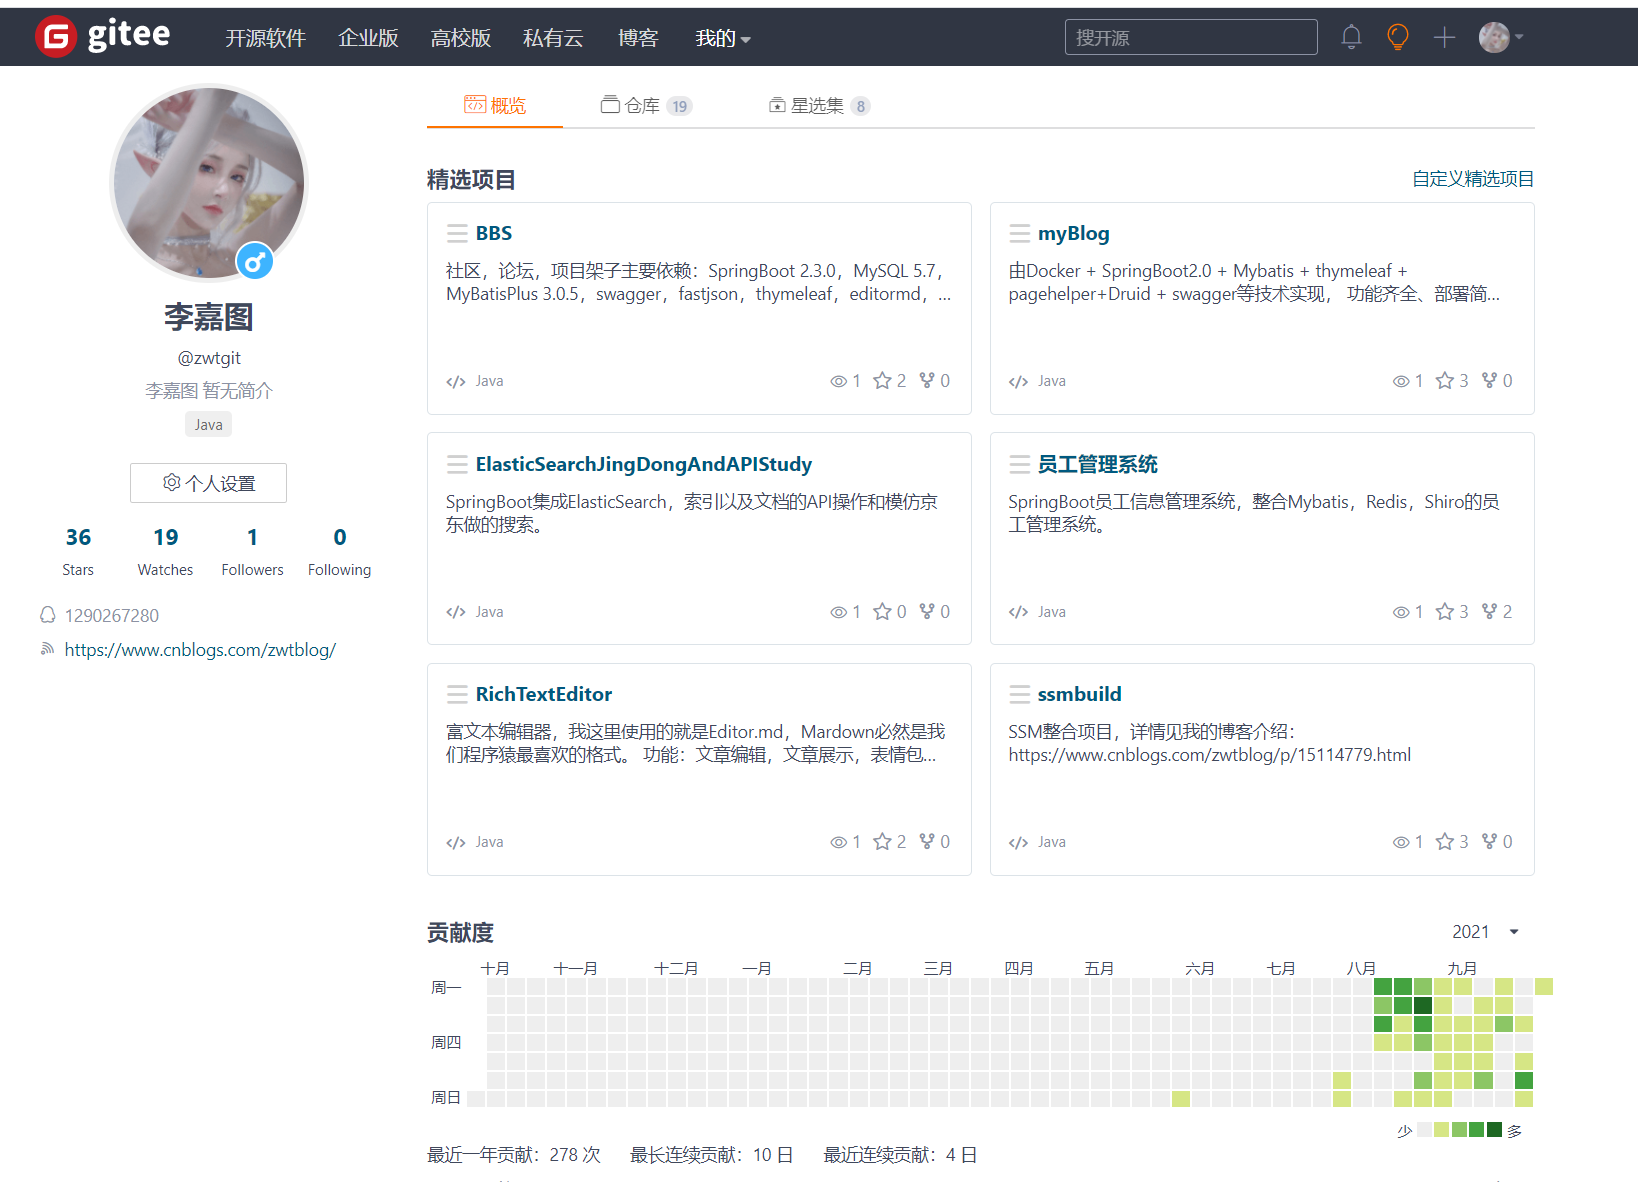The height and width of the screenshot is (1182, 1638).
Task: Click the username 李嘉图
Action: pyautogui.click(x=208, y=317)
